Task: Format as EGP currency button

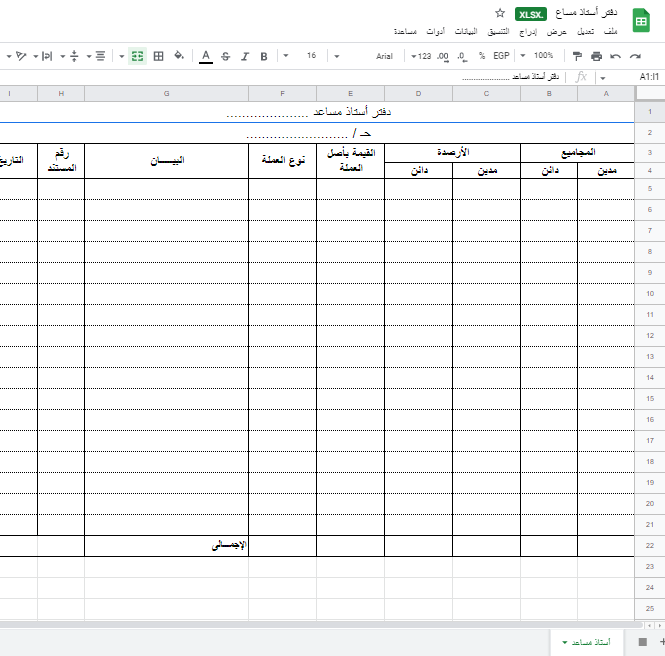Action: [501, 56]
